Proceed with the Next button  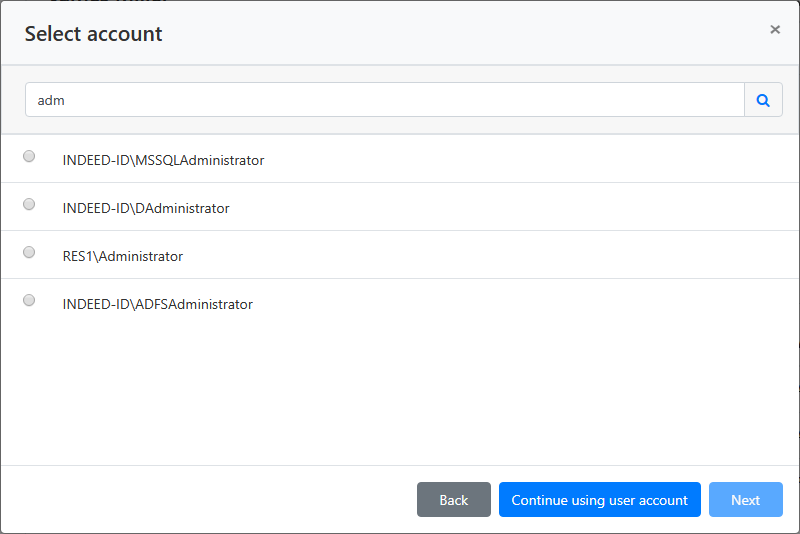[x=745, y=500]
